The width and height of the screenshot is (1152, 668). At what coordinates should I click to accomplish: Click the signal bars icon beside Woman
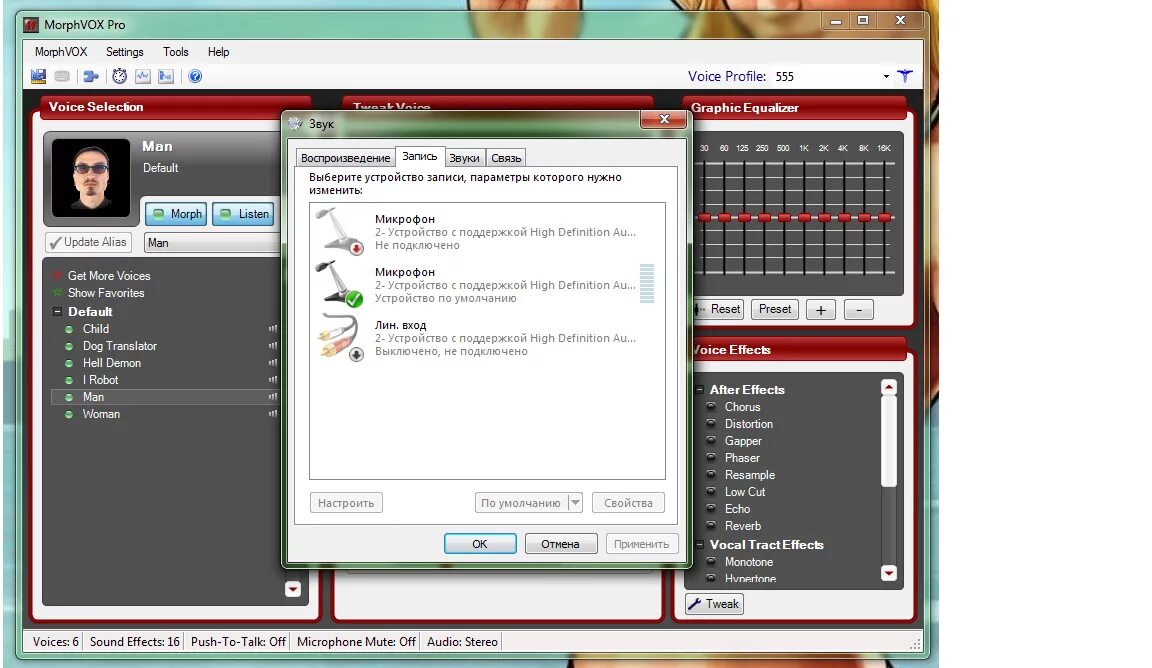click(x=273, y=414)
